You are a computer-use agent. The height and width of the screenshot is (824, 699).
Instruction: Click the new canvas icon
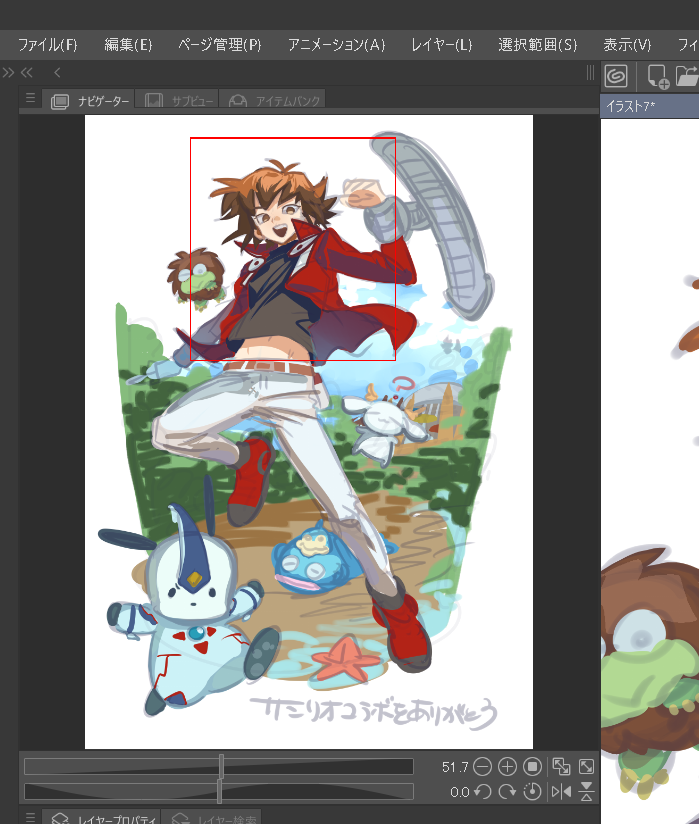(x=657, y=76)
